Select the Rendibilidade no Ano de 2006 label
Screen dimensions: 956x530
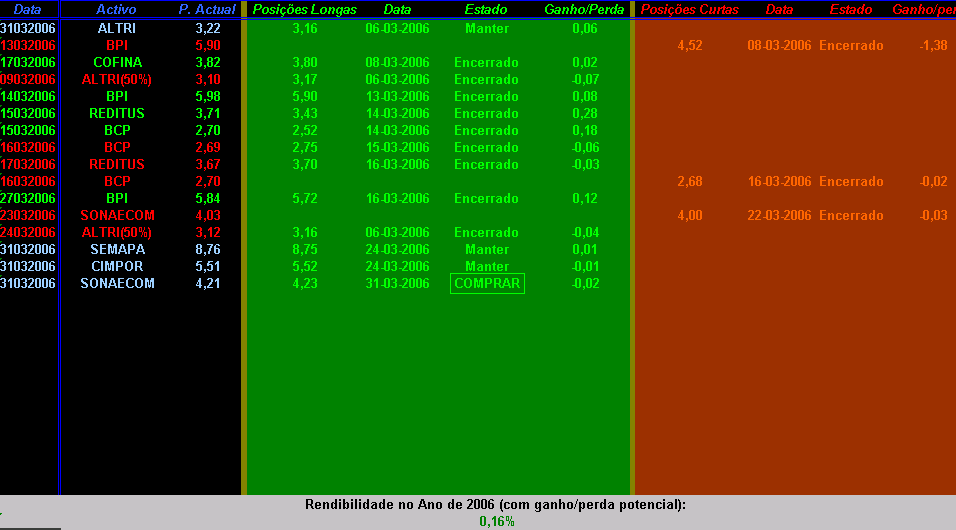495,504
